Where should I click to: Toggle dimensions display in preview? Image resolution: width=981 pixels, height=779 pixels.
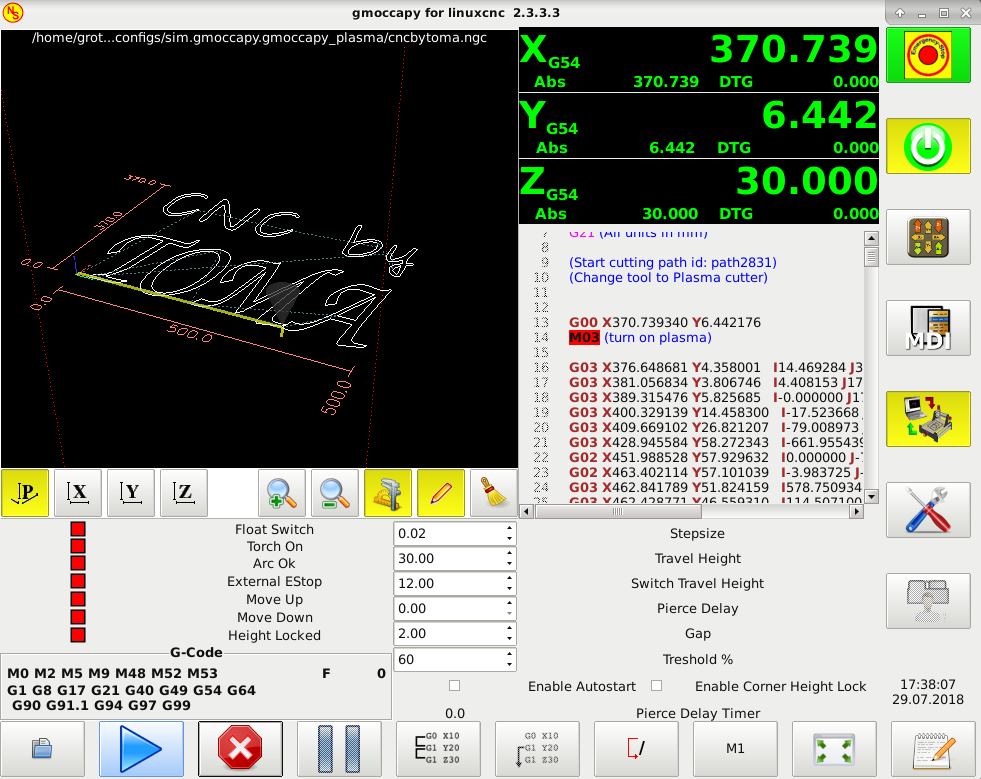[388, 493]
